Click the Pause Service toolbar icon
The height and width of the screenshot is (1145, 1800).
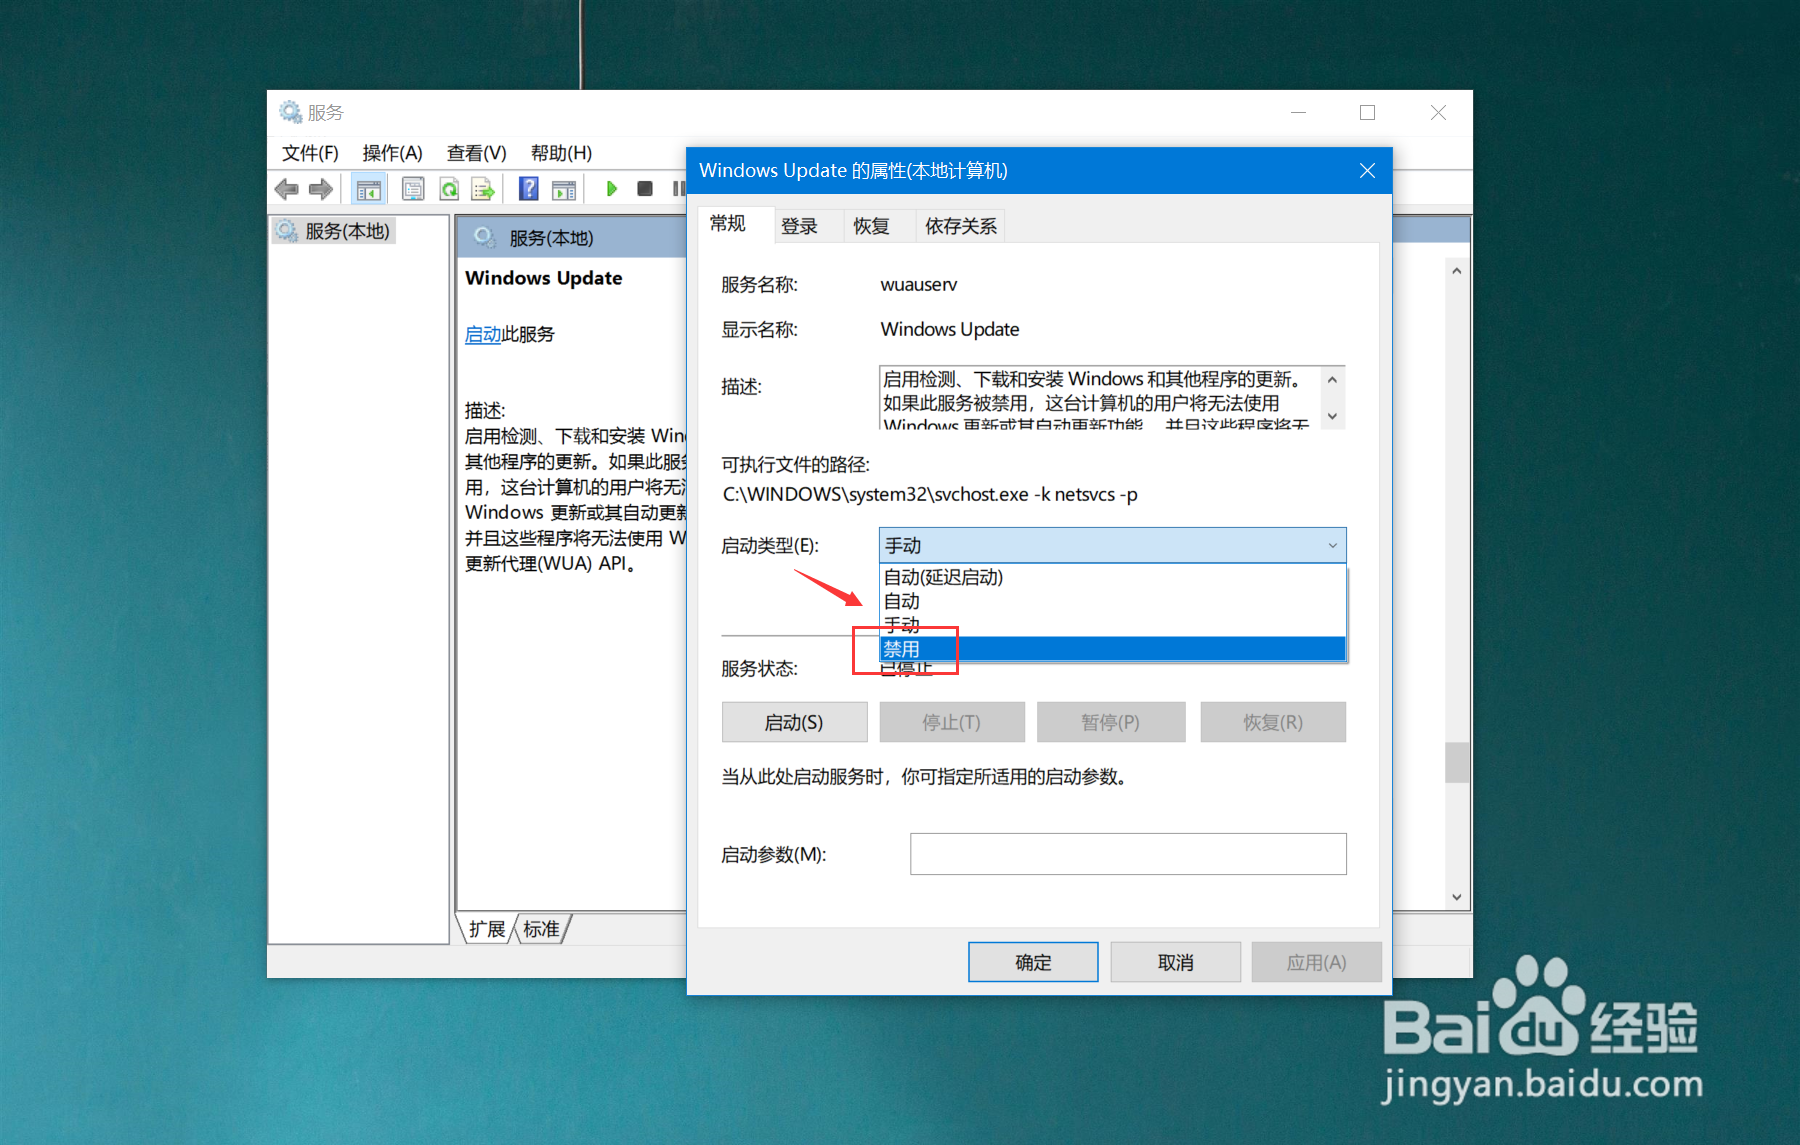point(678,188)
